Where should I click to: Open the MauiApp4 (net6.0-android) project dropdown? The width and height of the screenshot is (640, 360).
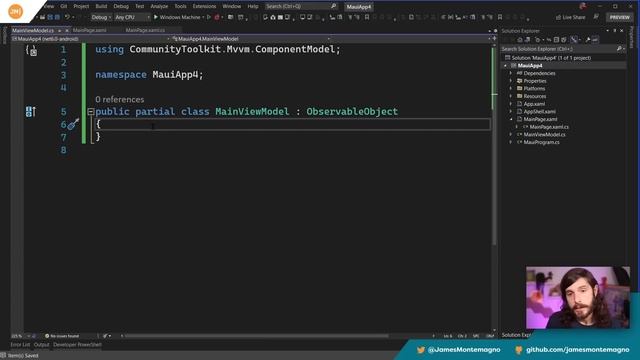pyautogui.click(x=91, y=39)
